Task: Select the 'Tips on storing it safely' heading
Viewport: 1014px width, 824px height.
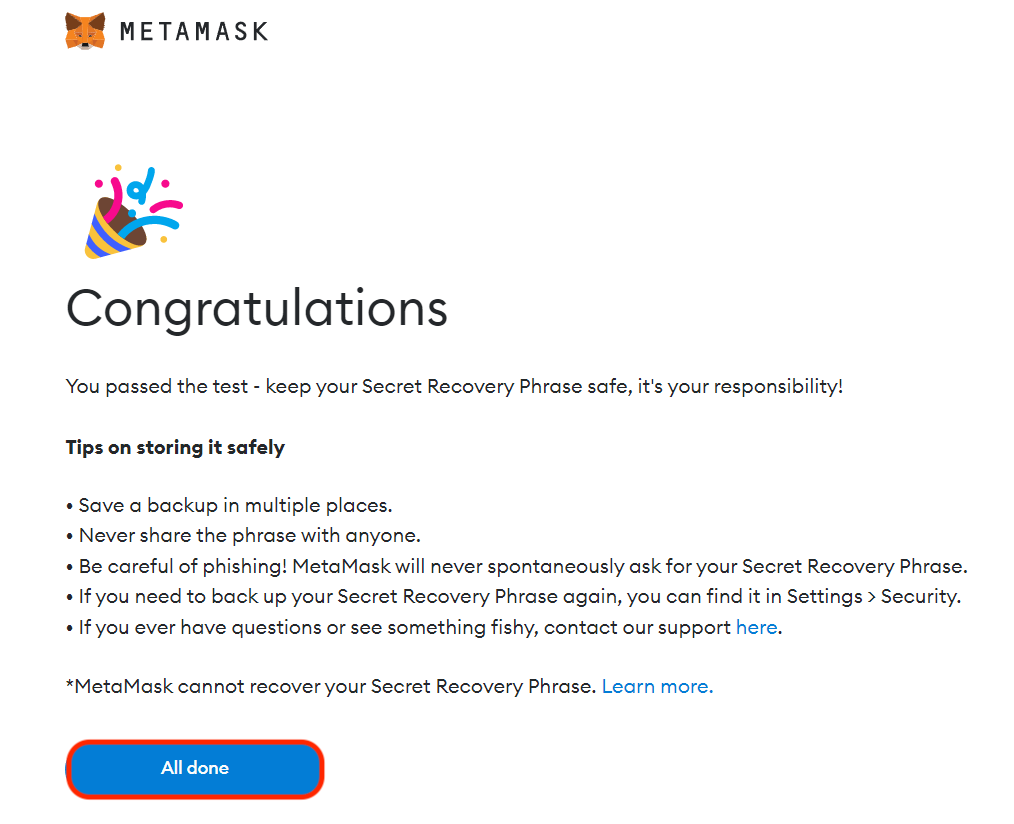Action: pyautogui.click(x=175, y=447)
